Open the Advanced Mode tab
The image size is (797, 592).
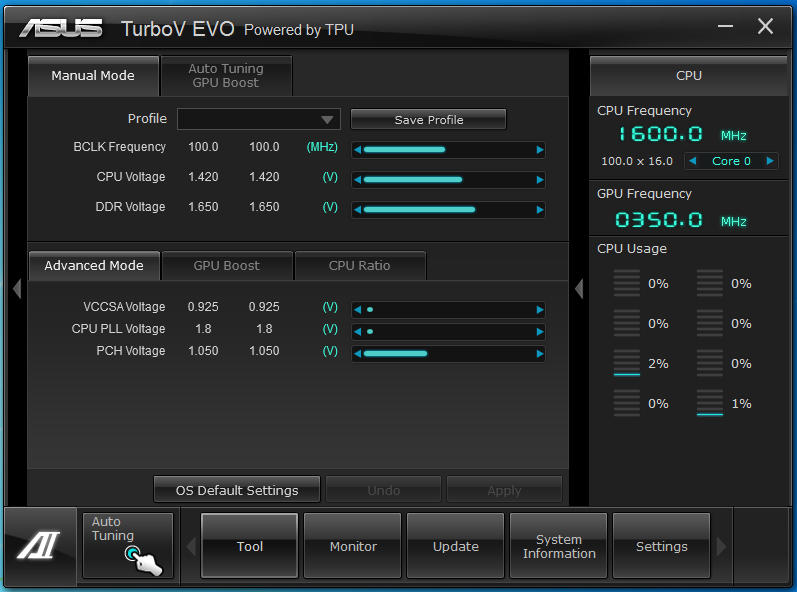pyautogui.click(x=94, y=266)
